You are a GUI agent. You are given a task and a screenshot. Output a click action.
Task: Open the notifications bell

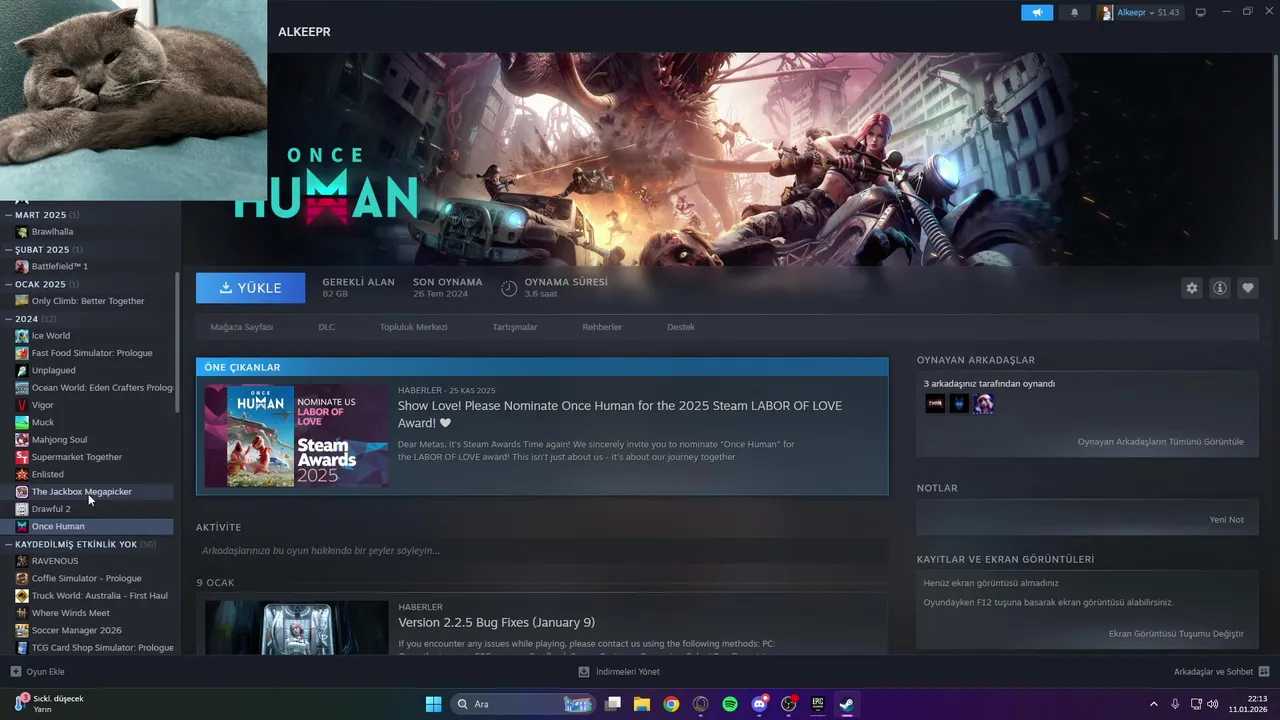tap(1075, 13)
